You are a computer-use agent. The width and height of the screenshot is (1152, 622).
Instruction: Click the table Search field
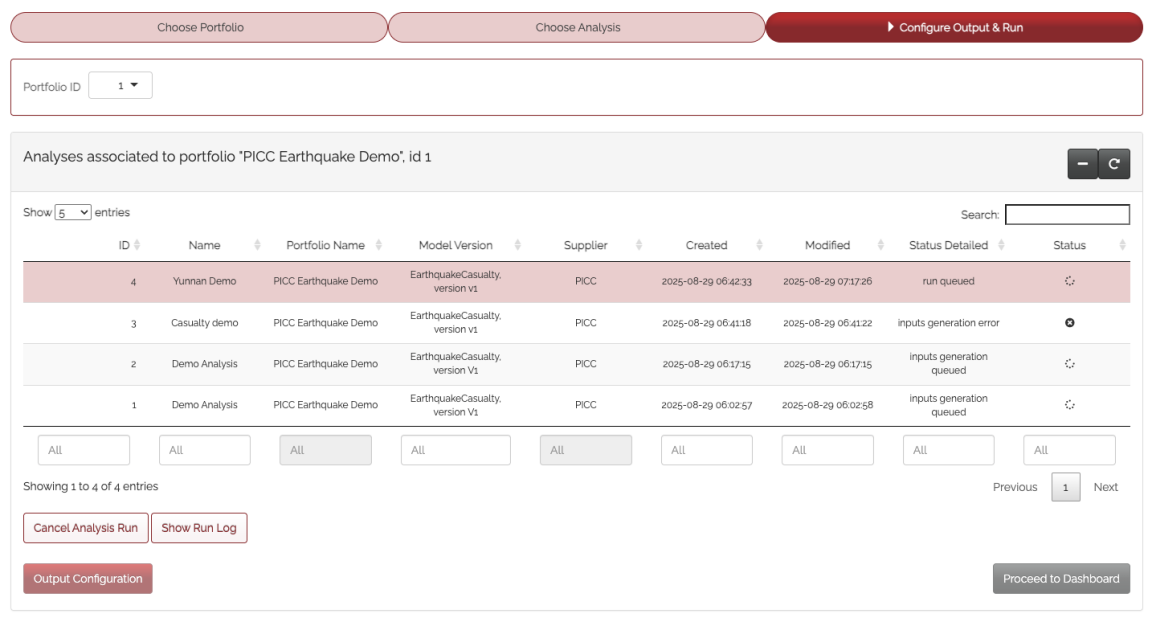tap(1067, 215)
